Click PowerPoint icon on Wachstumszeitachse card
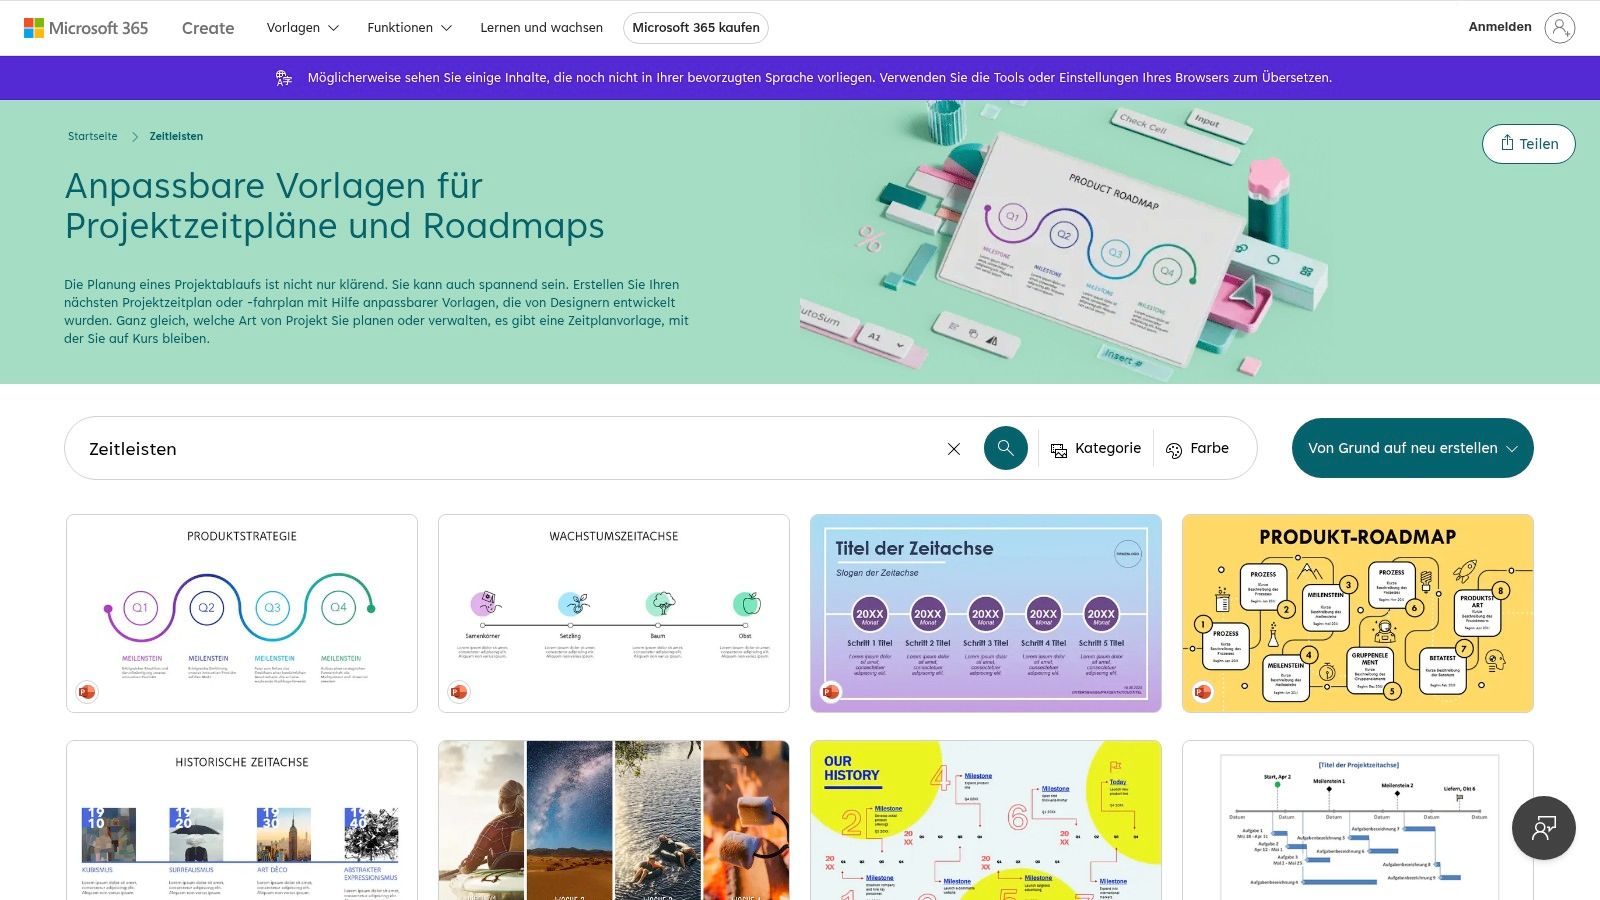 click(x=459, y=692)
